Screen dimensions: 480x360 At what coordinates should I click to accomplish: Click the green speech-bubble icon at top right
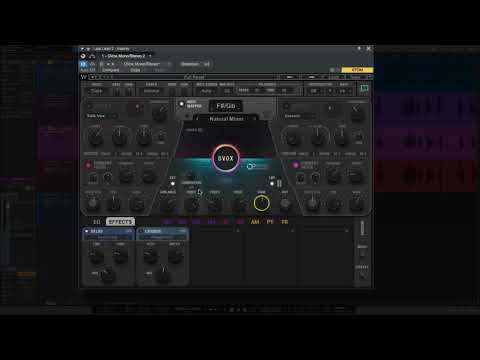(x=364, y=88)
